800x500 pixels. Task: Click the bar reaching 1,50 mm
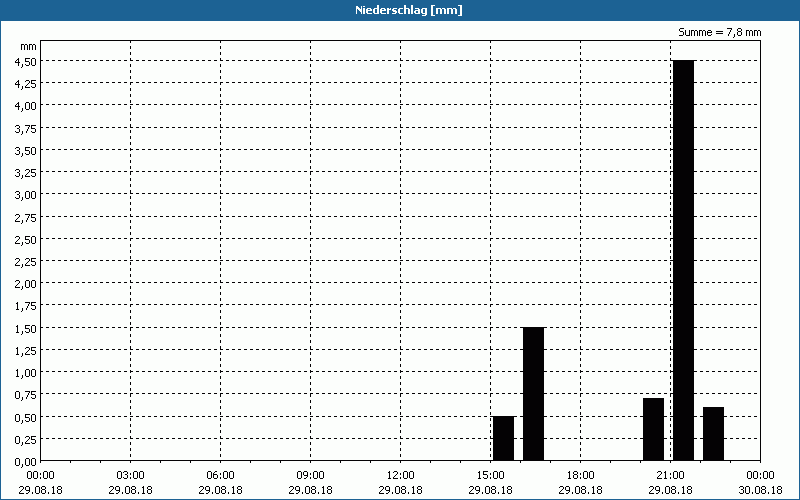[x=534, y=394]
